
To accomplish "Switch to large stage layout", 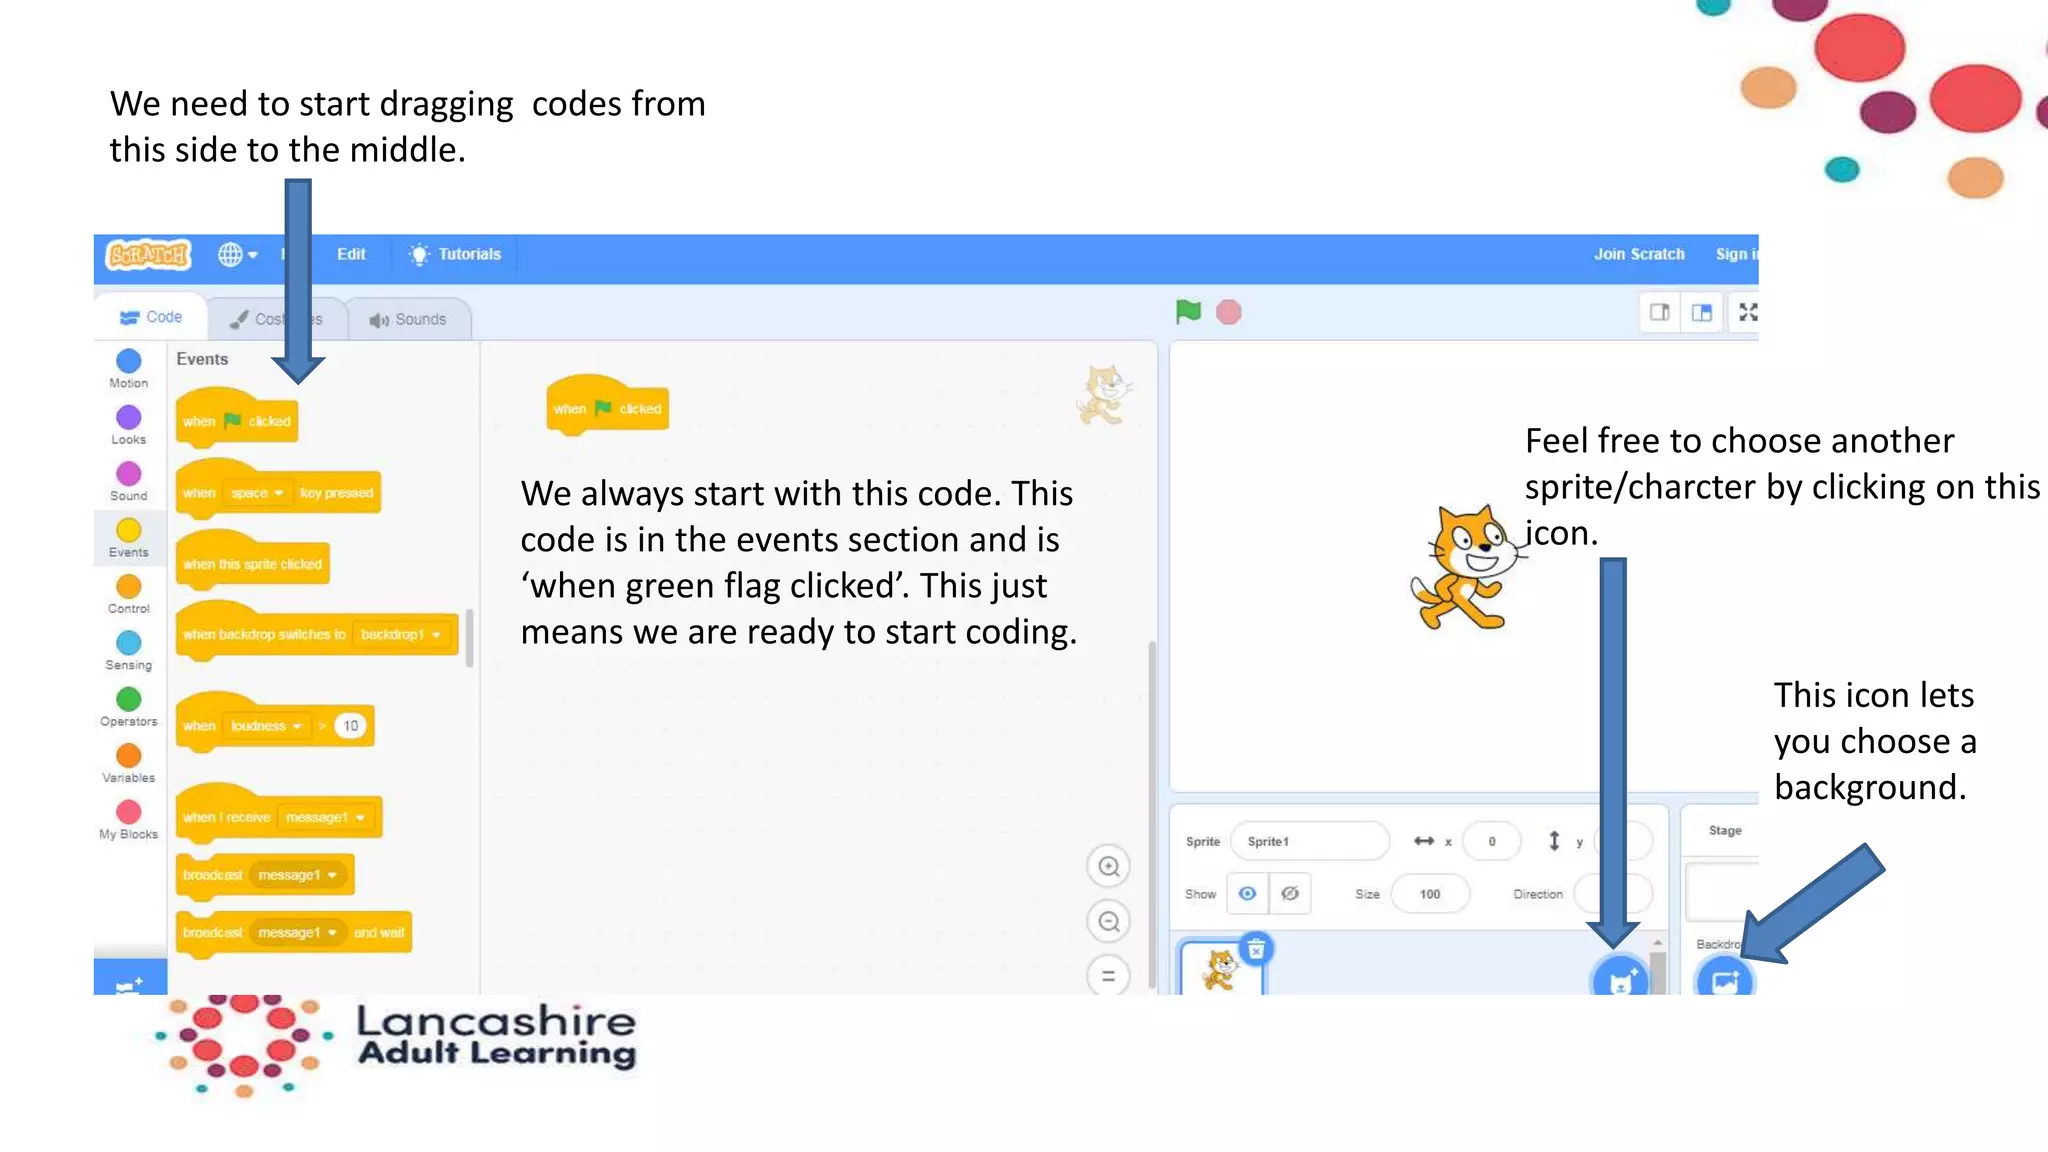I will (1702, 312).
